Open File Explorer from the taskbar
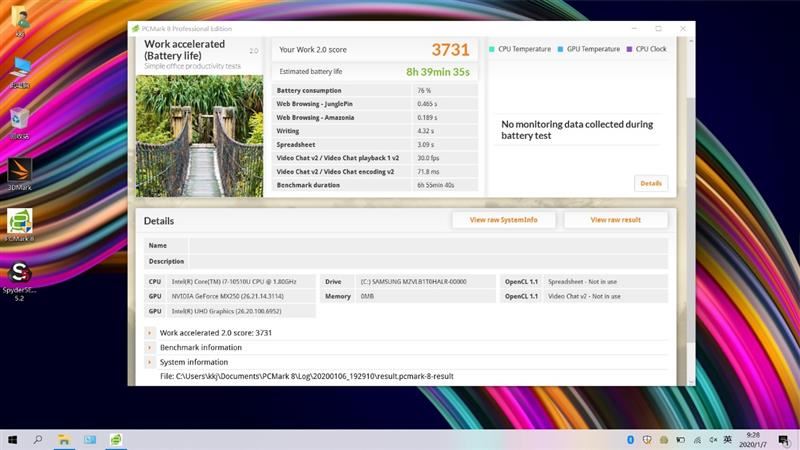 (x=64, y=439)
